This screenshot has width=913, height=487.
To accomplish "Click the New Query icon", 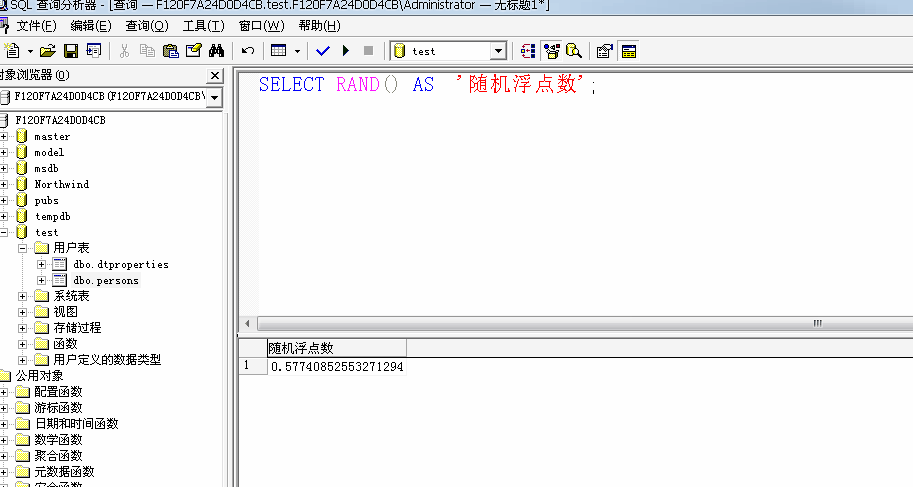I will click(11, 51).
